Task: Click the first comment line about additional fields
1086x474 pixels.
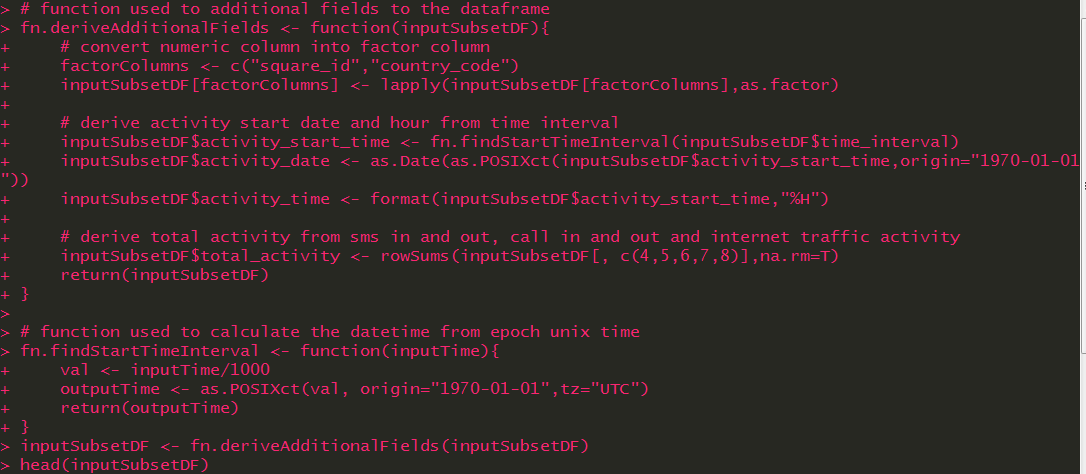Action: click(285, 10)
